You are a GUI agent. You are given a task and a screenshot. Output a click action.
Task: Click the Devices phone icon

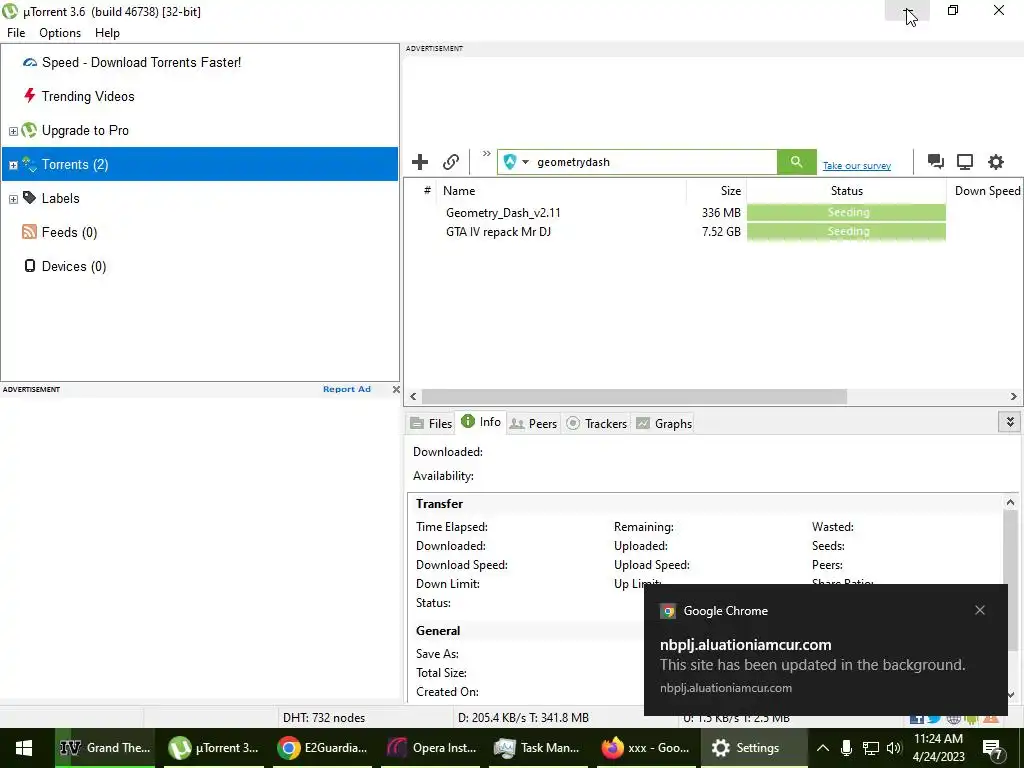pos(29,266)
